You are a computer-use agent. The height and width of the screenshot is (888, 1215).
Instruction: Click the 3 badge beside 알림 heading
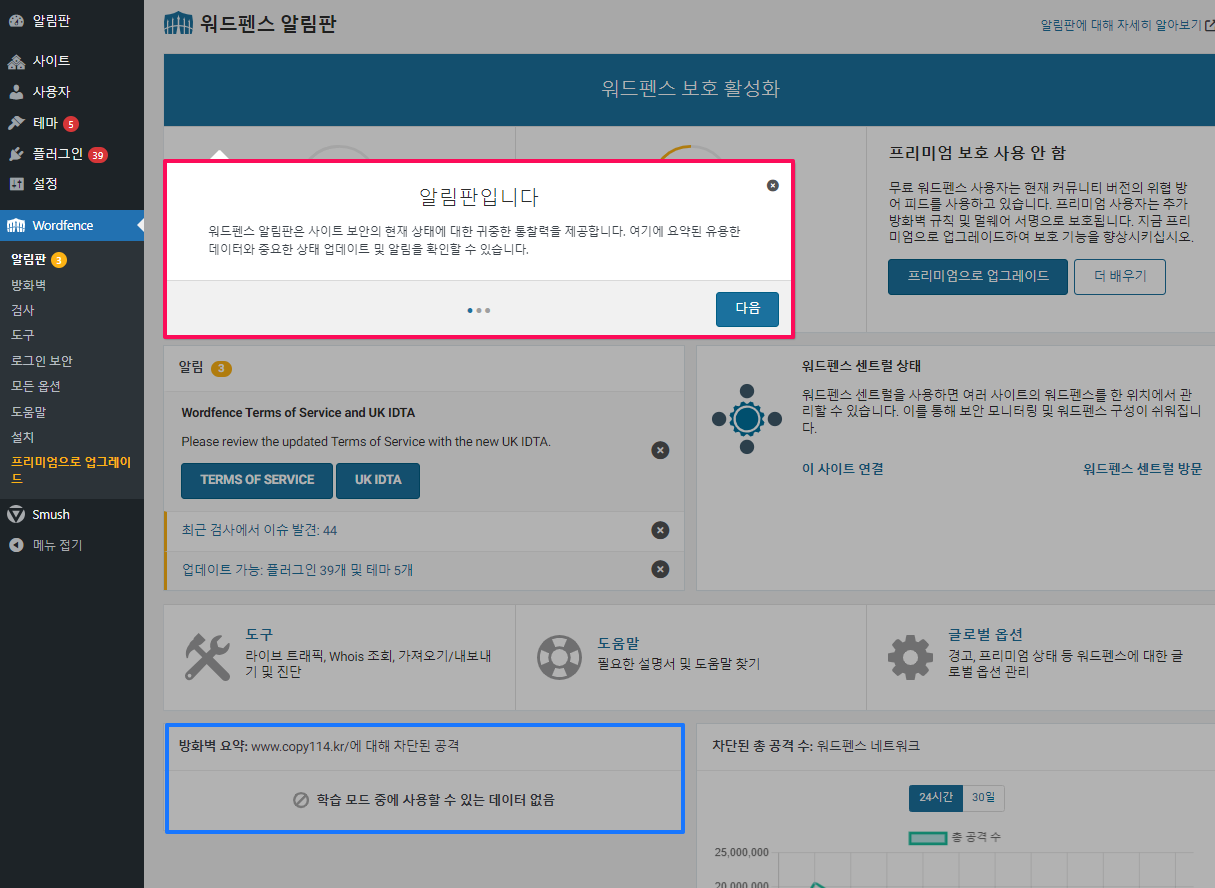tap(221, 368)
